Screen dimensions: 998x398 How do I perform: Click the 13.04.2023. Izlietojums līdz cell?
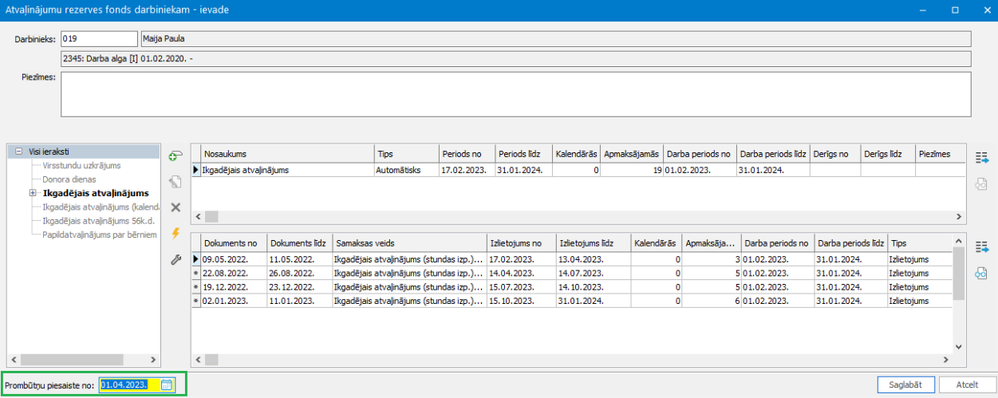(593, 259)
